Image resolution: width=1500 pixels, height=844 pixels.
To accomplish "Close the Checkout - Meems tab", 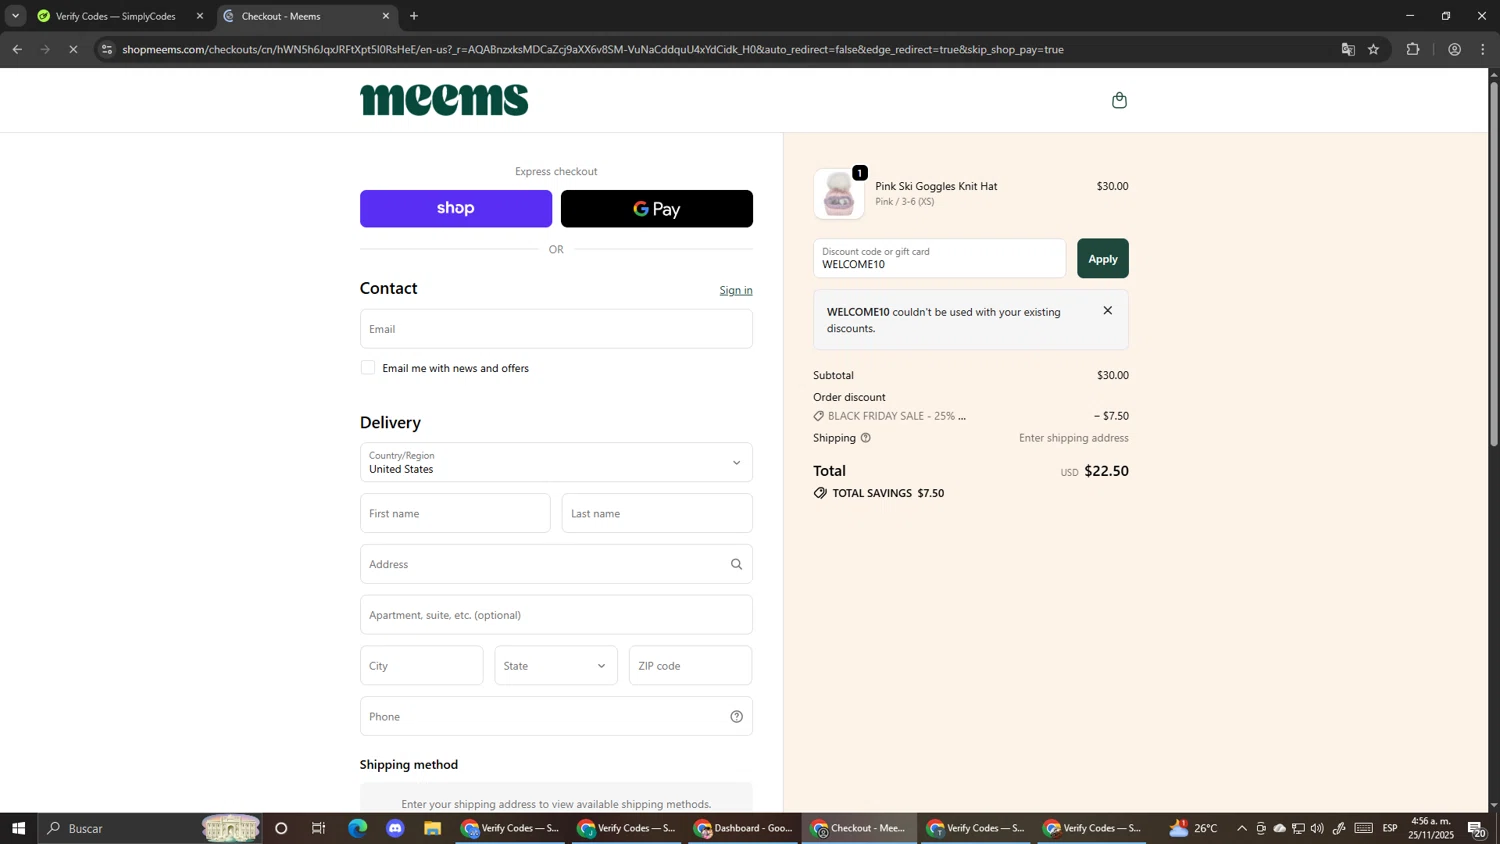I will click(x=386, y=16).
